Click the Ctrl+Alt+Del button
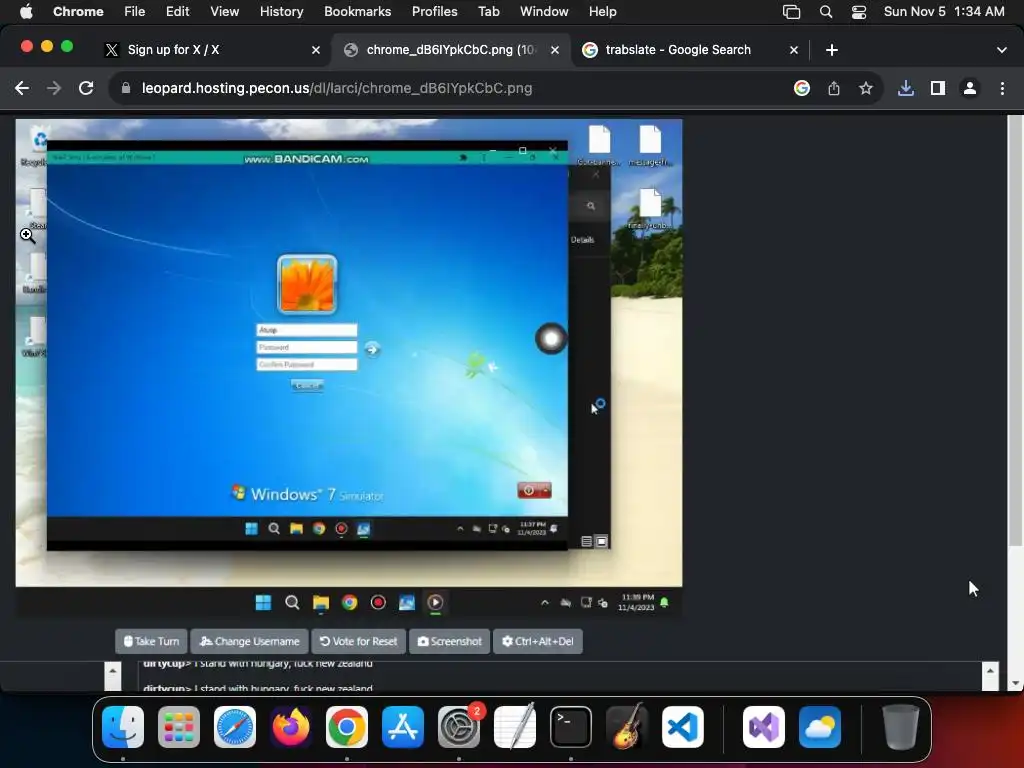 coord(537,641)
